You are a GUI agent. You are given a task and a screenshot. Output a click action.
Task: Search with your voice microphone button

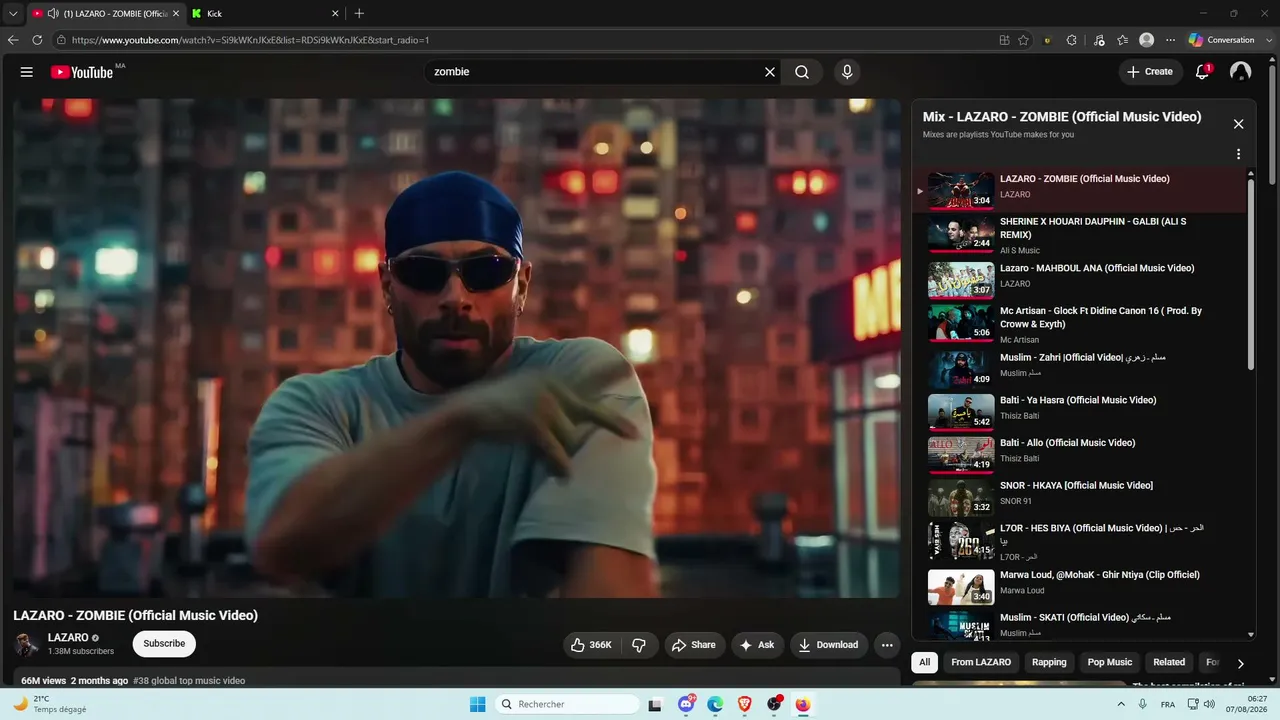(x=847, y=72)
